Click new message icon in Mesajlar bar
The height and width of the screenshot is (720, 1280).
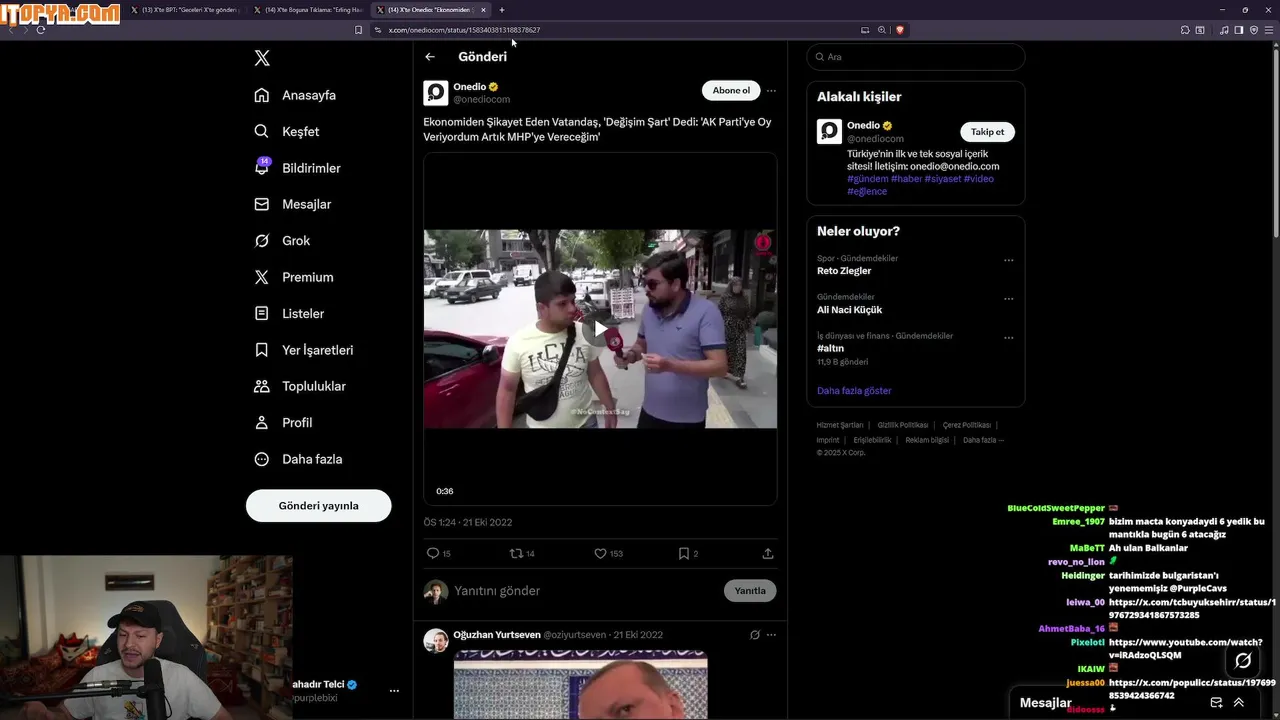point(1217,703)
